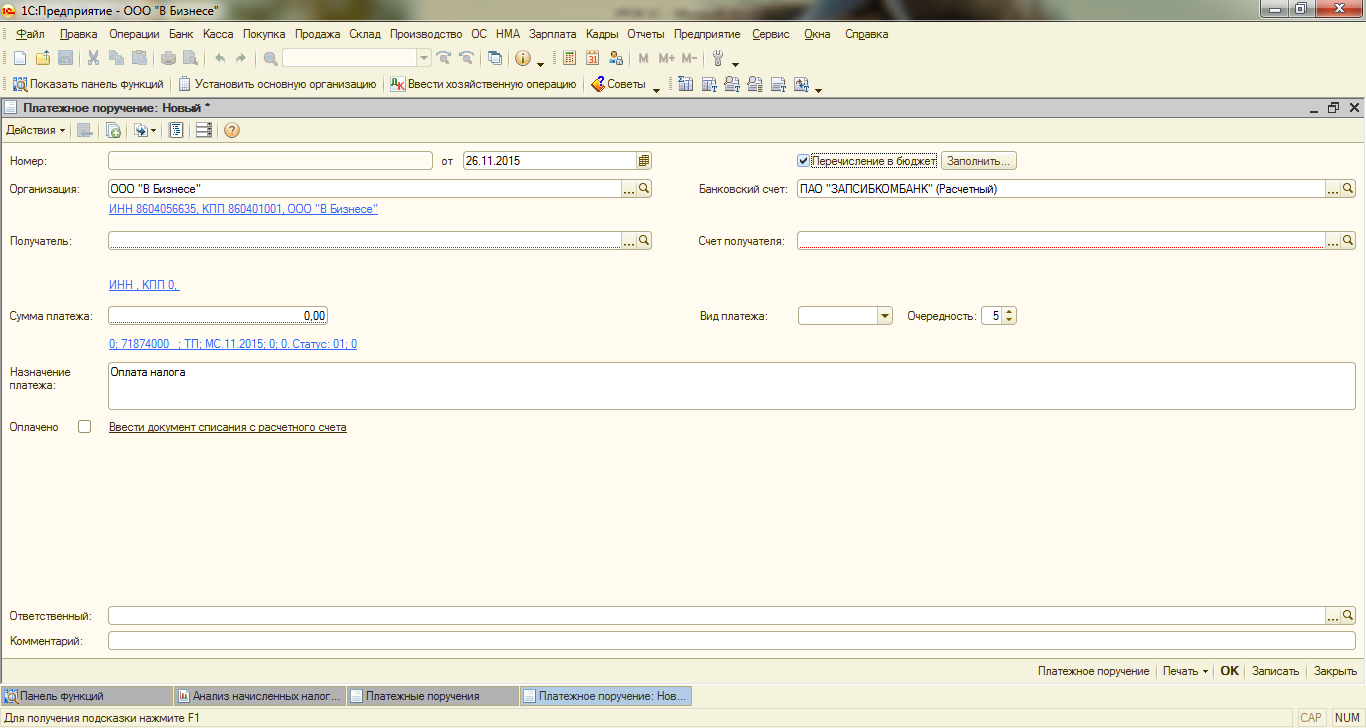Click last report icon before toolbar arrow
1366x728 pixels.
tap(801, 84)
